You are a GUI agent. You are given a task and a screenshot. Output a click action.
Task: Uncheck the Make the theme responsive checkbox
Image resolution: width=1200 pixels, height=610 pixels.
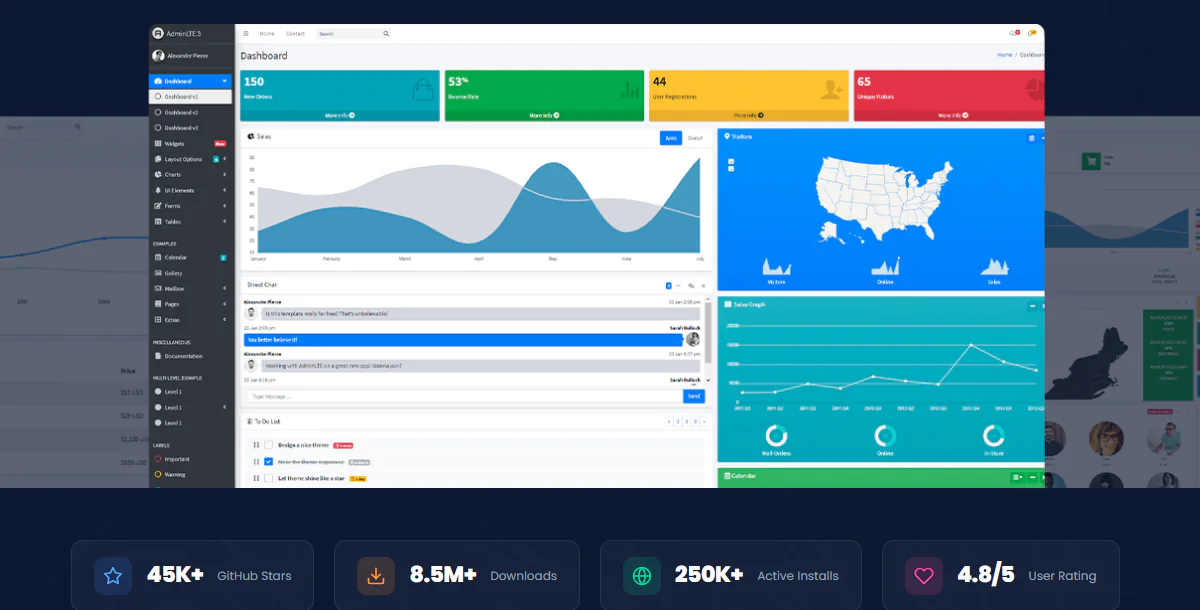tap(268, 462)
